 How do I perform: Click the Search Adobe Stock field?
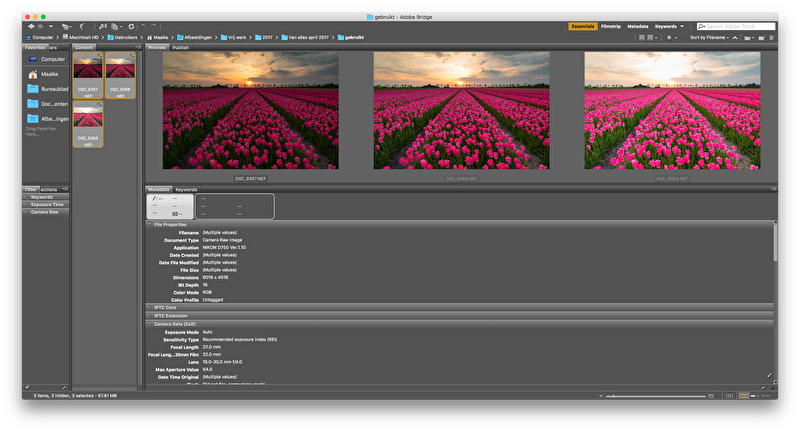(736, 26)
